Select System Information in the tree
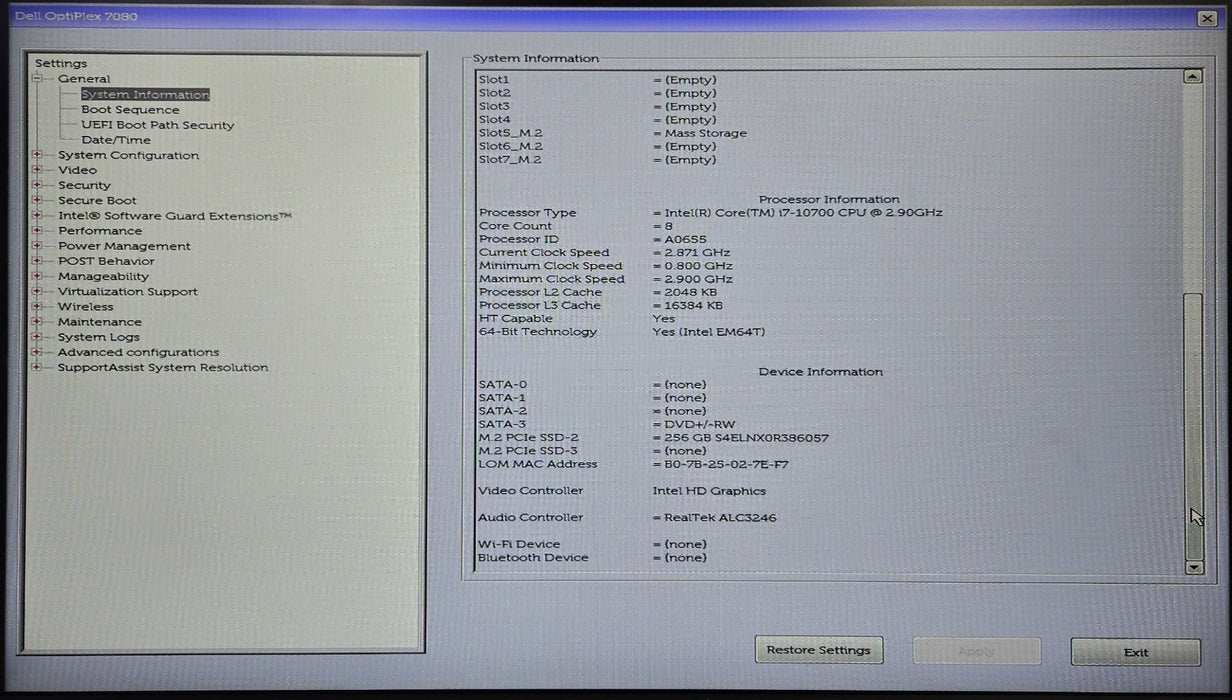Viewport: 1232px width, 700px height. [145, 95]
